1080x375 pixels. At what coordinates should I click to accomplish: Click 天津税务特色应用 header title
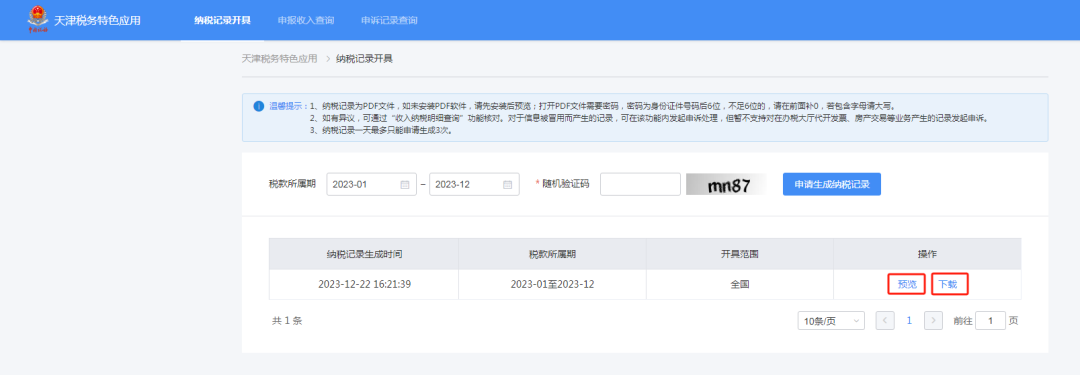tap(97, 20)
